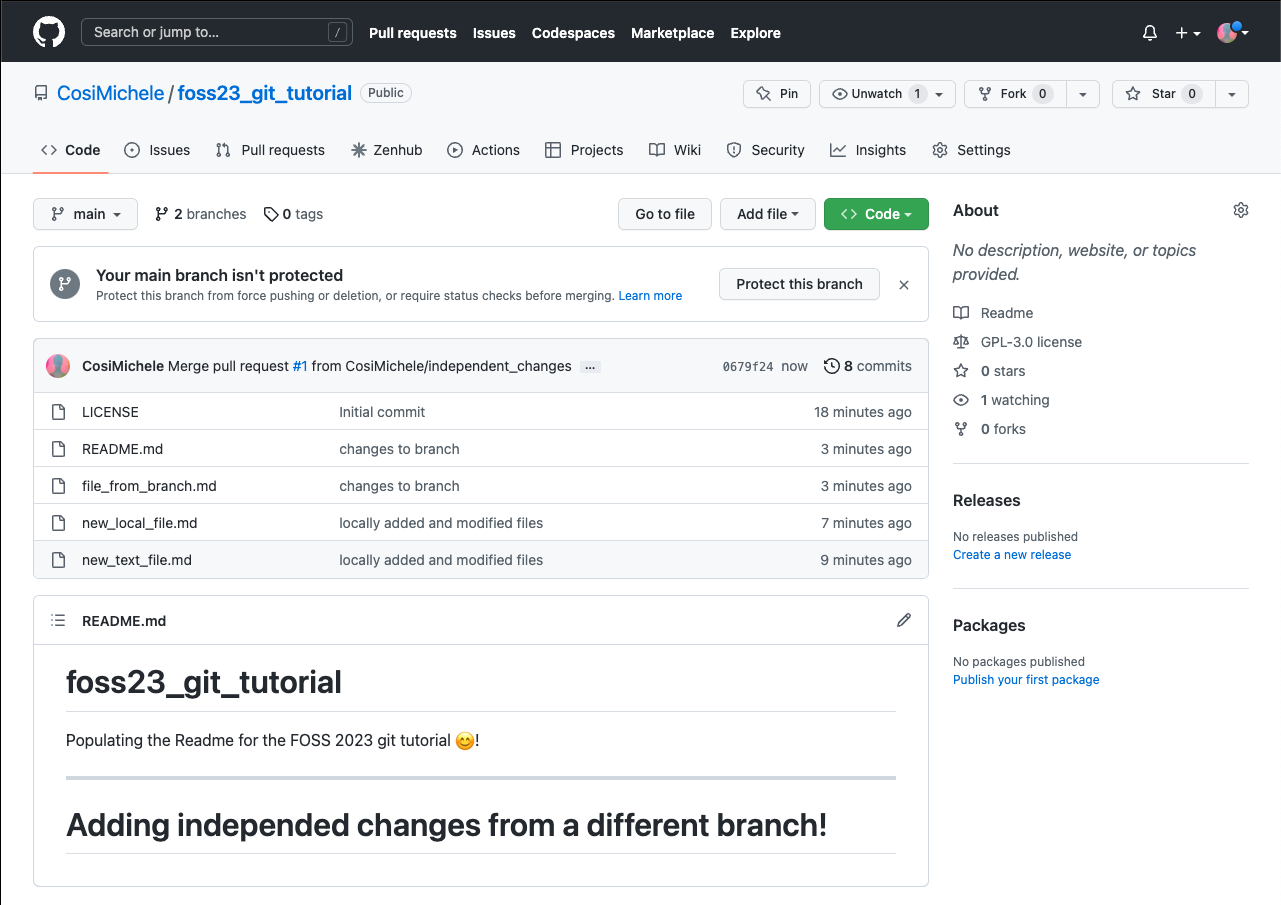
Task: Open commit hash 0679f24
Action: [748, 367]
